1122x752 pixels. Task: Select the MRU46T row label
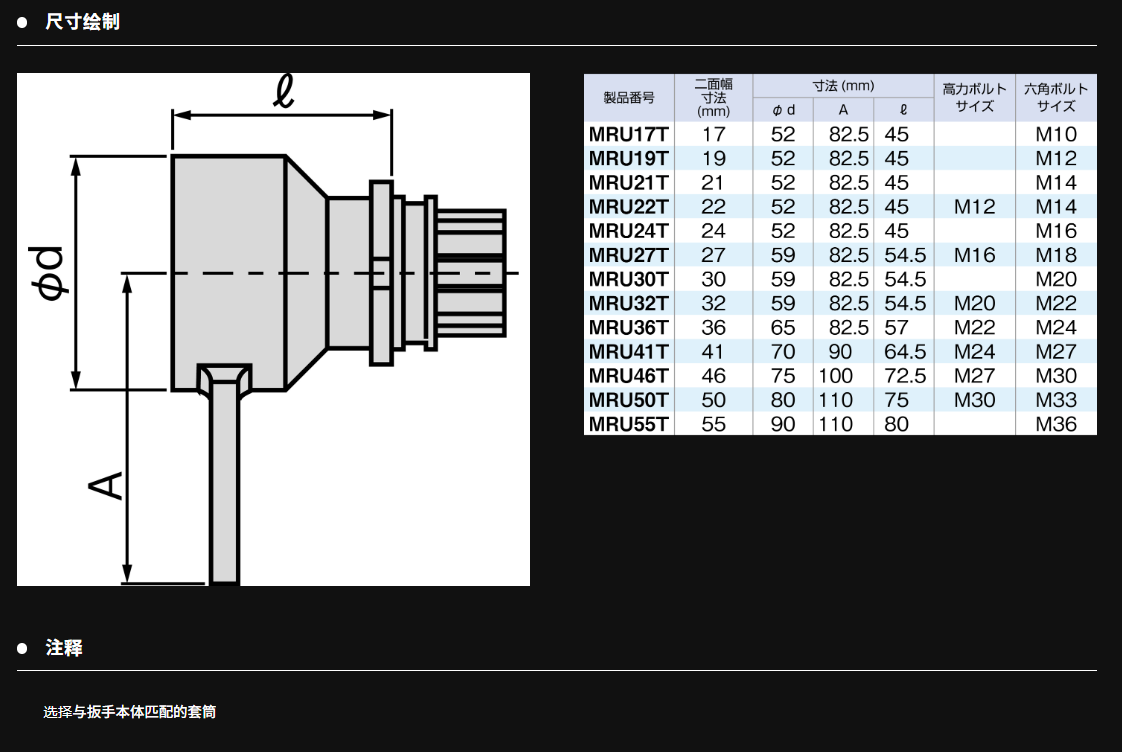(628, 376)
